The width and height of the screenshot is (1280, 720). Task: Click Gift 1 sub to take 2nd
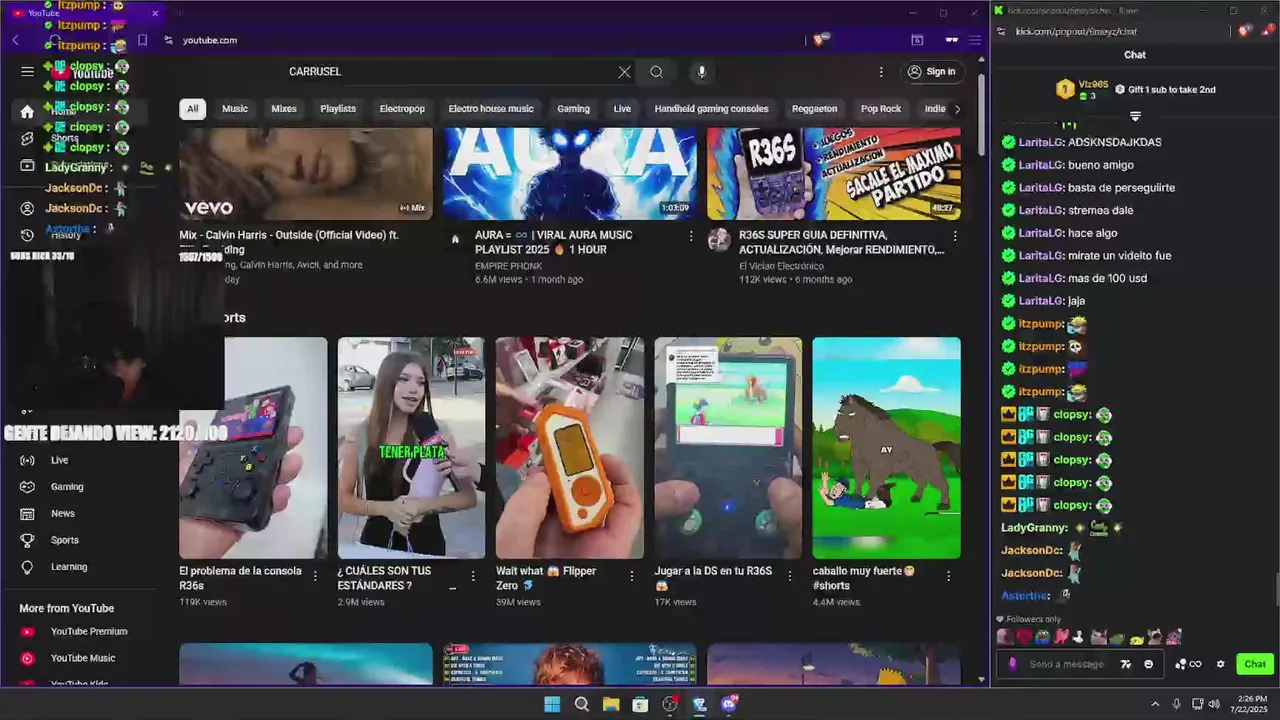(x=1165, y=89)
